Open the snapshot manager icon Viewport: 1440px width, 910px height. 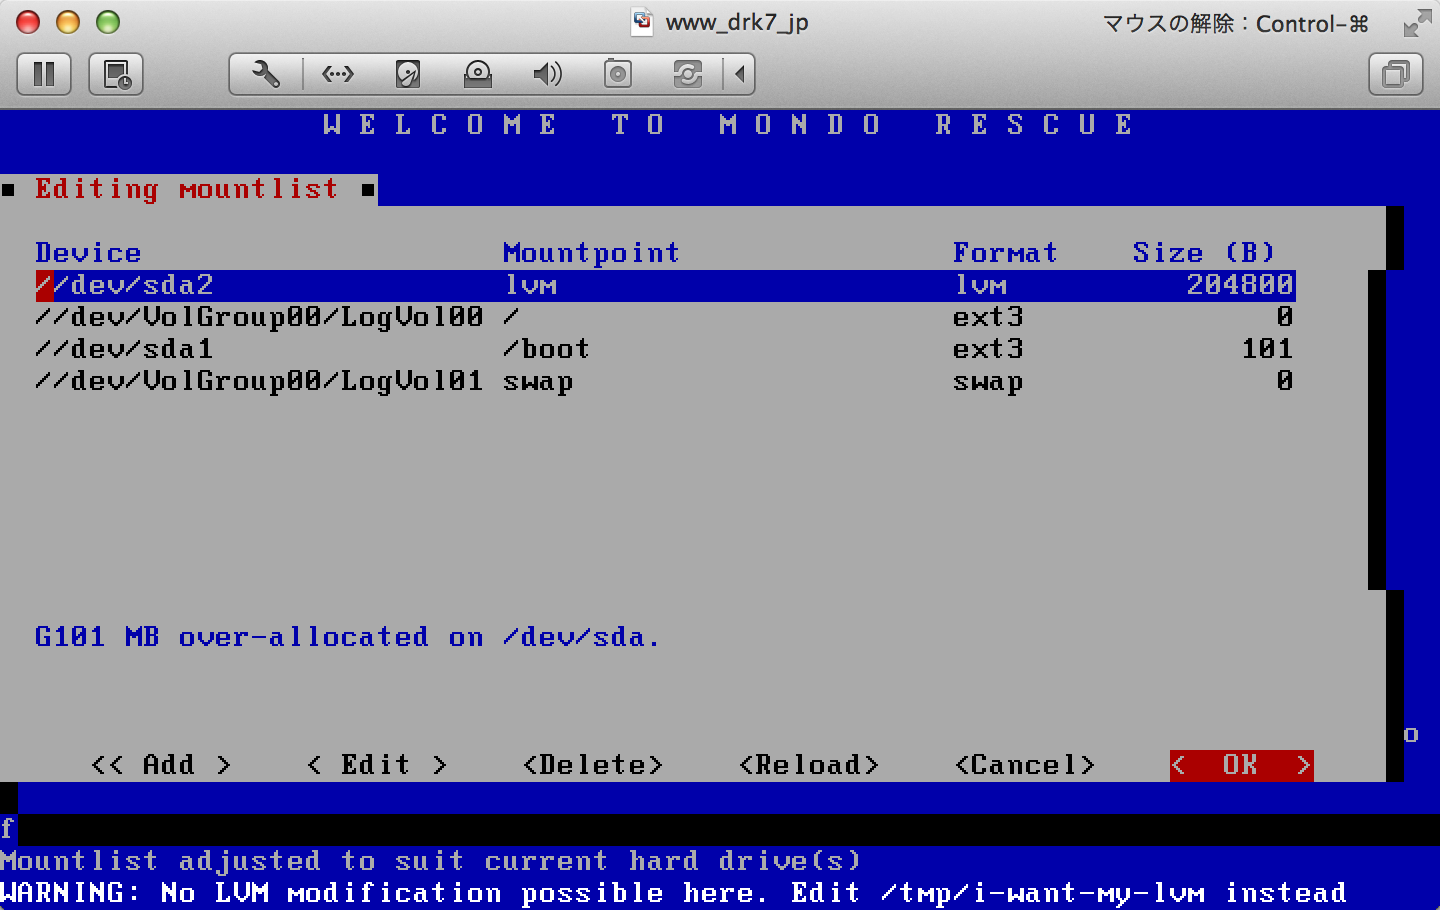tap(117, 74)
